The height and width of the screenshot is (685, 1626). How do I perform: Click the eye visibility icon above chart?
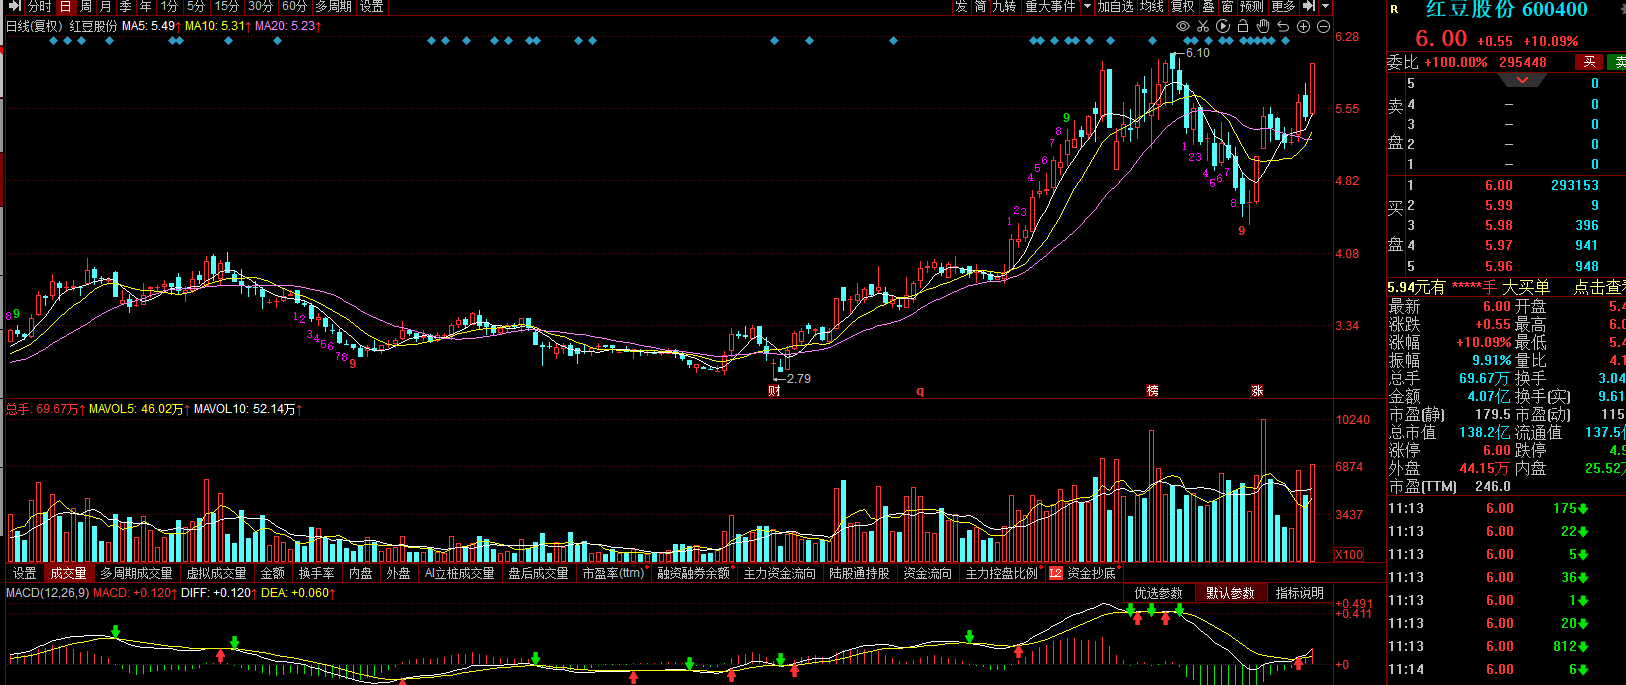[x=1183, y=26]
